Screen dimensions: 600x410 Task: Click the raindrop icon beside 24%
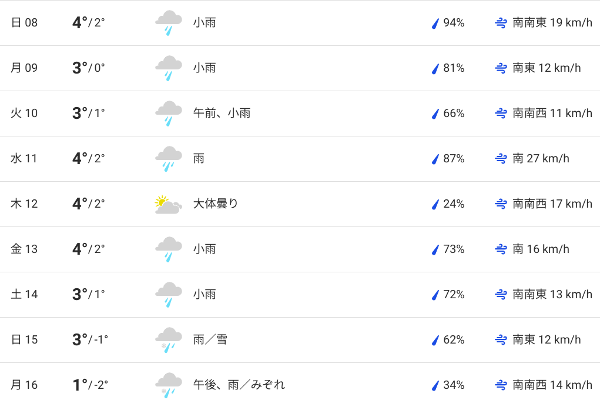(x=435, y=204)
